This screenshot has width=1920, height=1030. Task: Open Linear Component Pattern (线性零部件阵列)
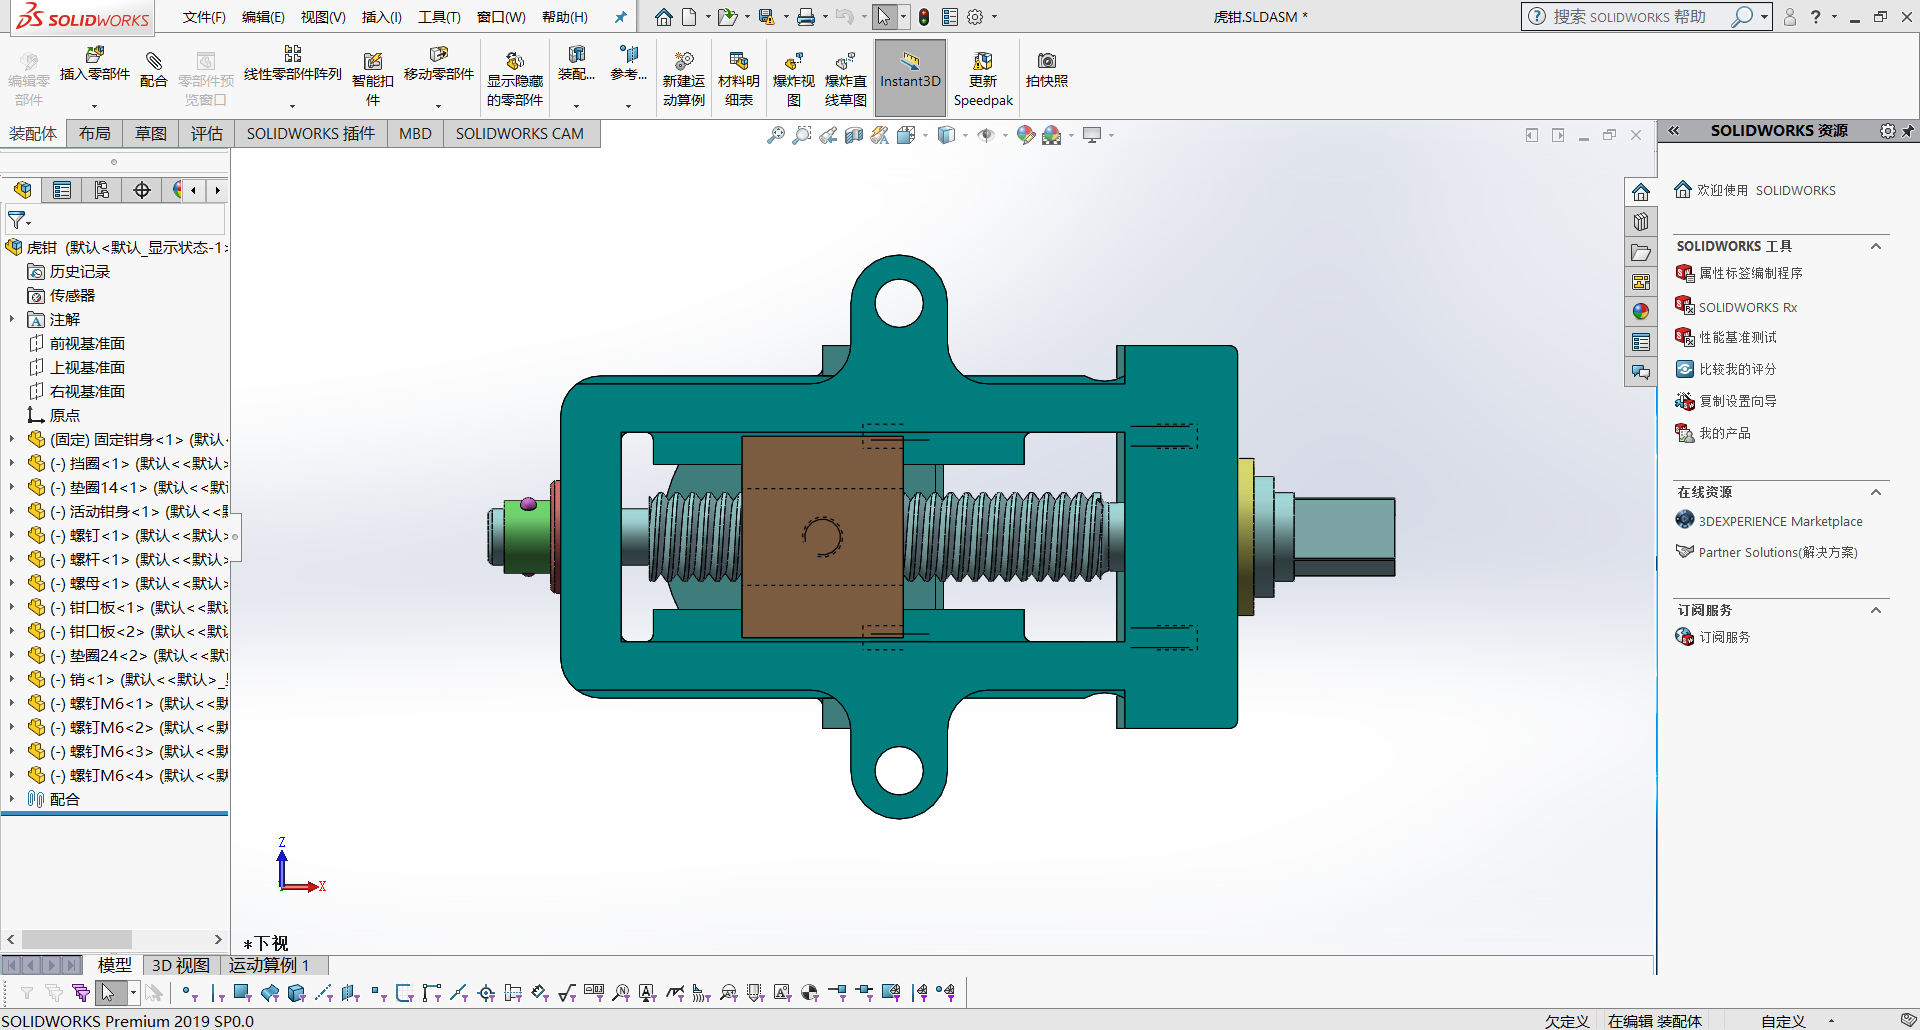pyautogui.click(x=292, y=64)
